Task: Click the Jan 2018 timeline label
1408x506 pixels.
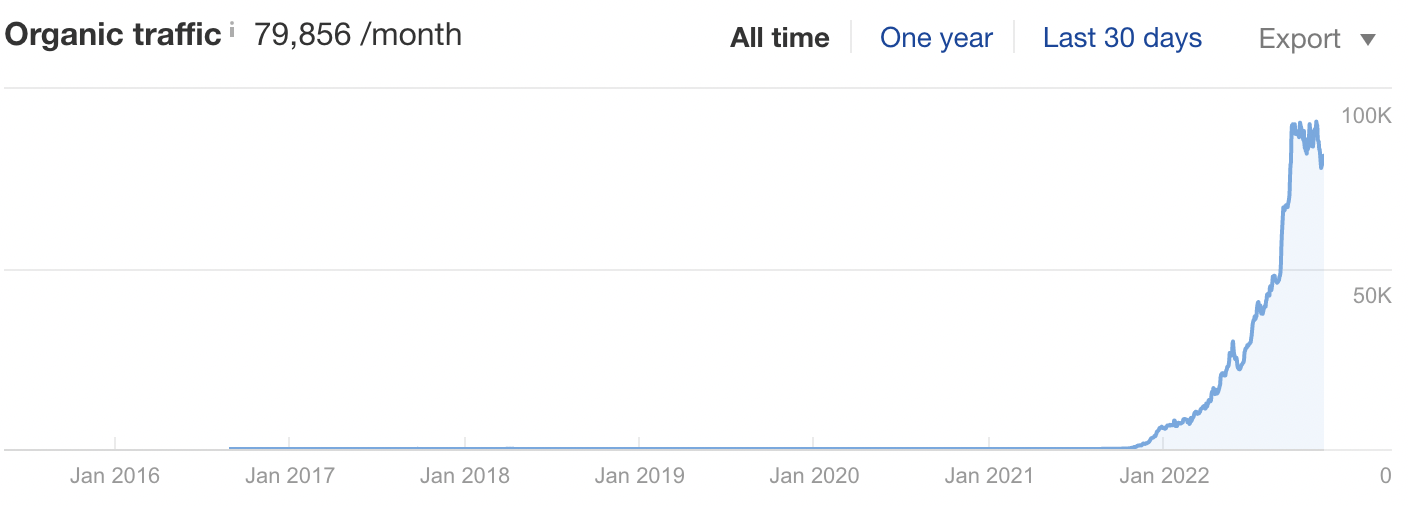Action: (465, 476)
